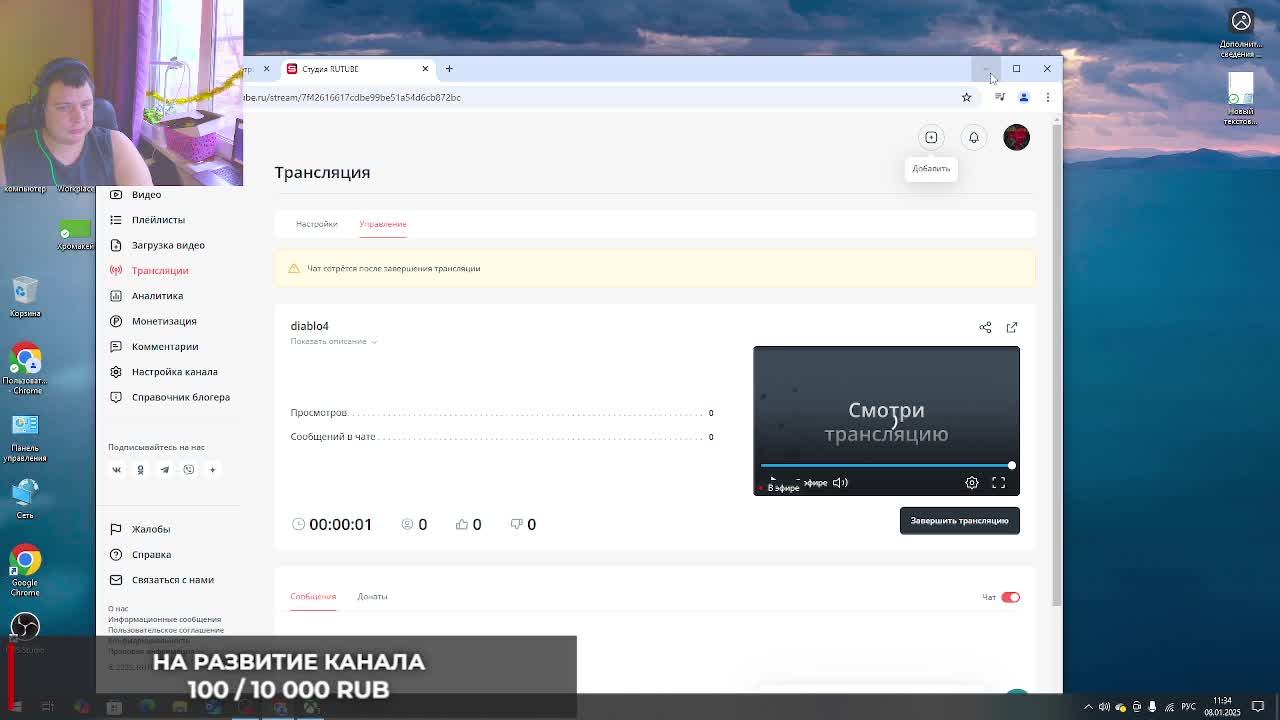Viewport: 1280px width, 720px height.
Task: Click the browser address bar URL
Action: pyautogui.click(x=352, y=97)
